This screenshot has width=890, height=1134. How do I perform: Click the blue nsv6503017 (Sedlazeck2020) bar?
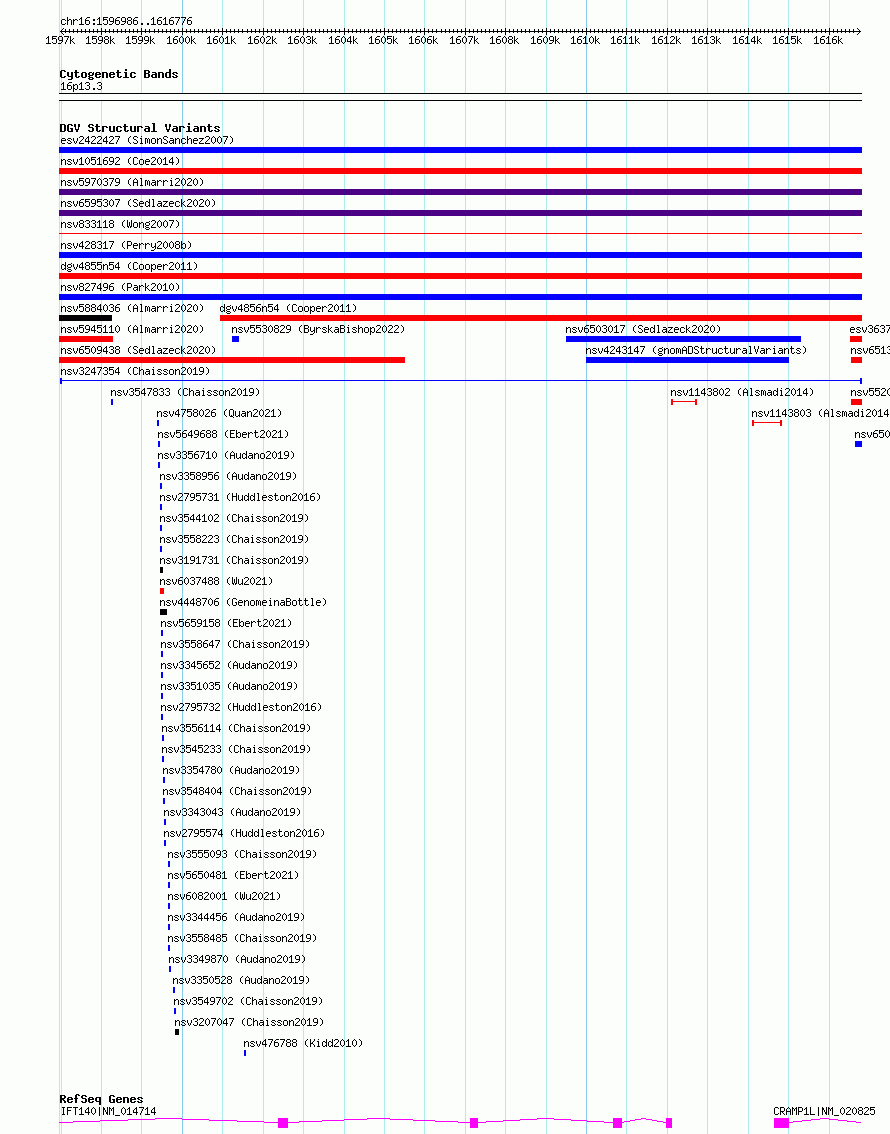coord(683,339)
